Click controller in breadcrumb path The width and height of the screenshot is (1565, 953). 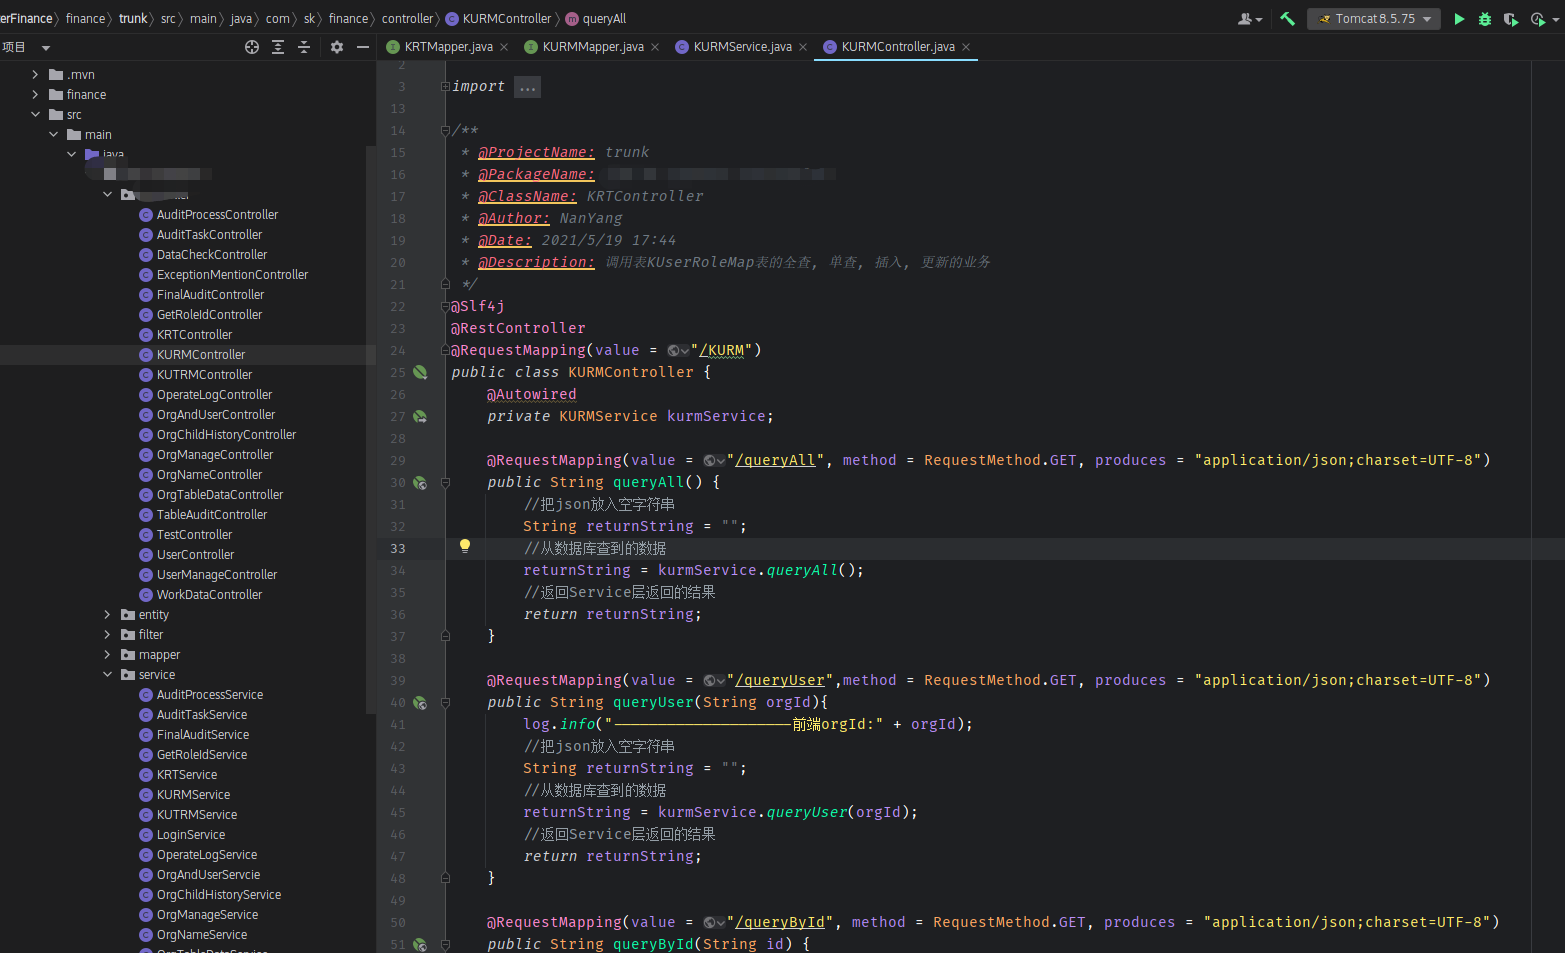pyautogui.click(x=407, y=19)
